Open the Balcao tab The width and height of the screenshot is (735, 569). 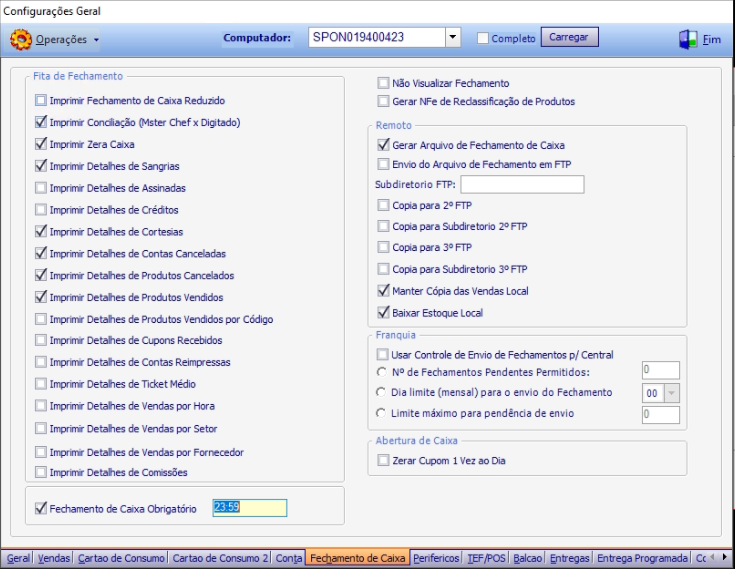pos(527,558)
